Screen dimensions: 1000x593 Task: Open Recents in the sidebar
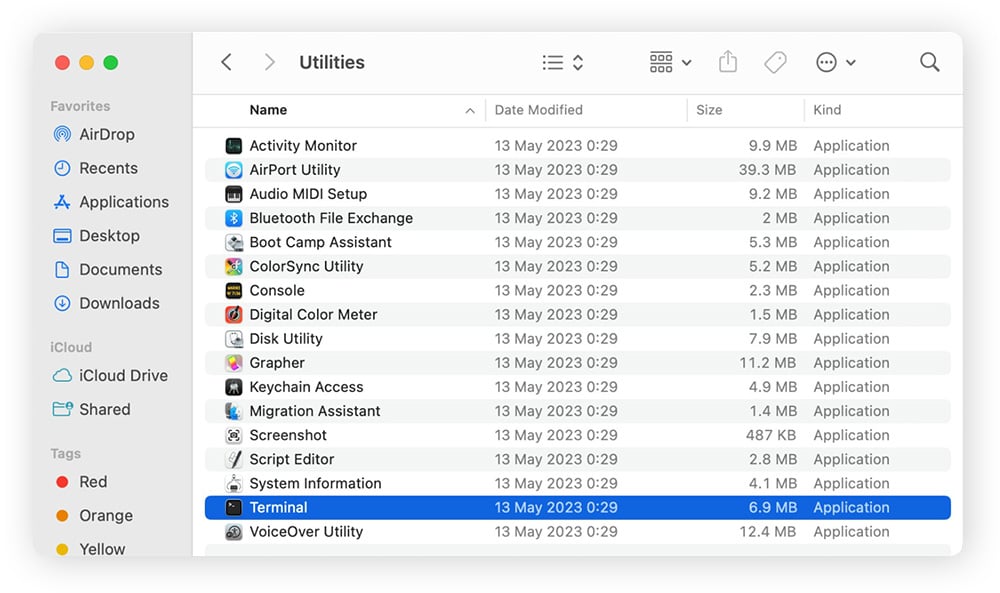click(x=96, y=168)
